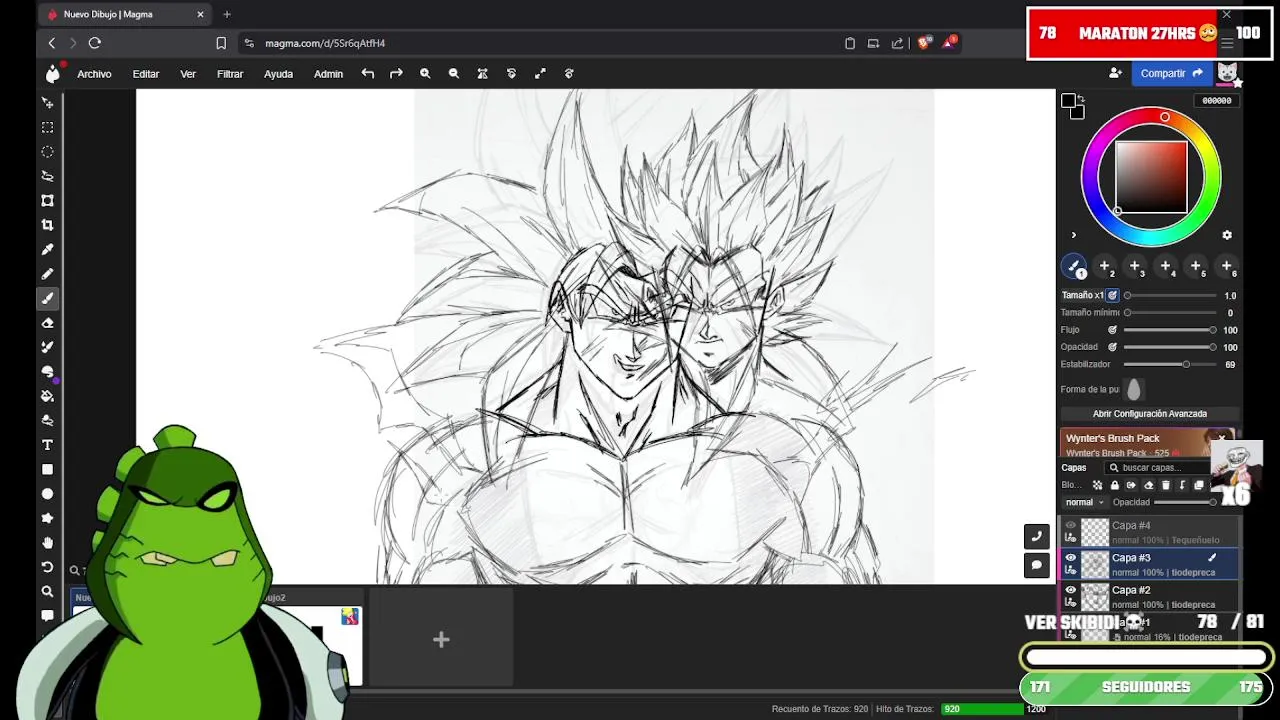This screenshot has height=720, width=1280.
Task: Hide layer Capa #2 with eye icon
Action: (x=1070, y=590)
